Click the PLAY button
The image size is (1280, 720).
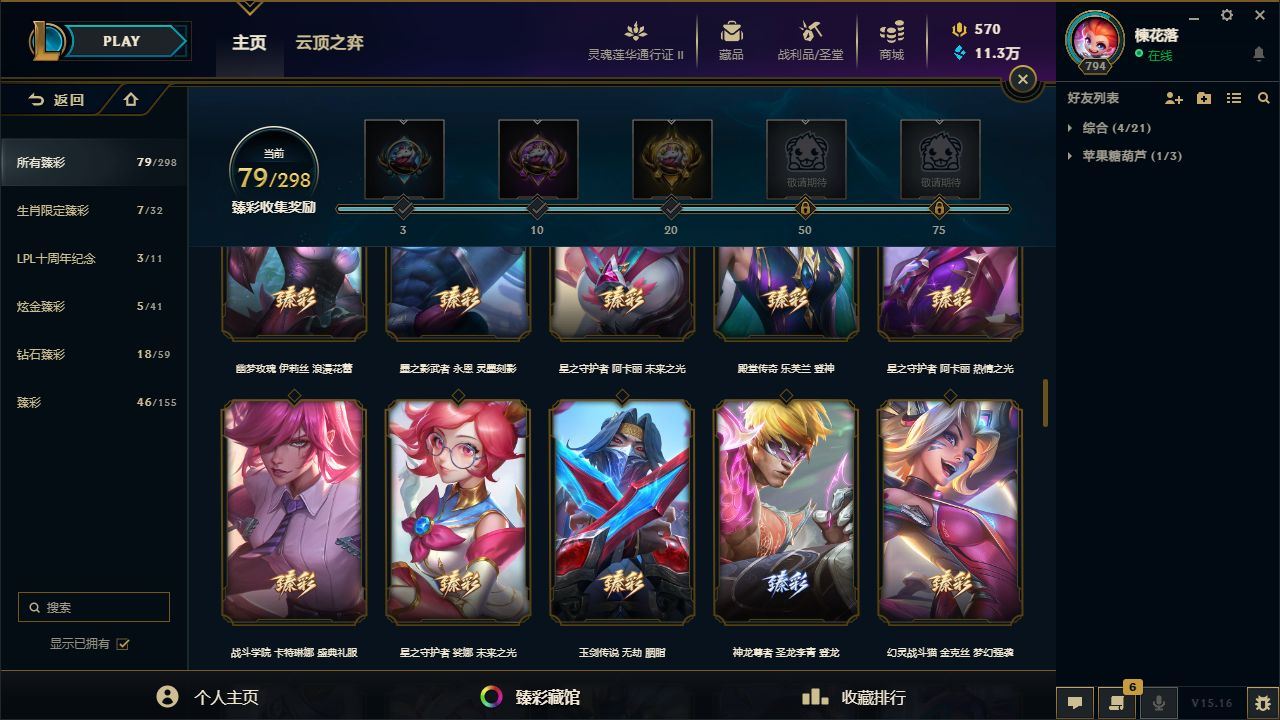pyautogui.click(x=122, y=41)
